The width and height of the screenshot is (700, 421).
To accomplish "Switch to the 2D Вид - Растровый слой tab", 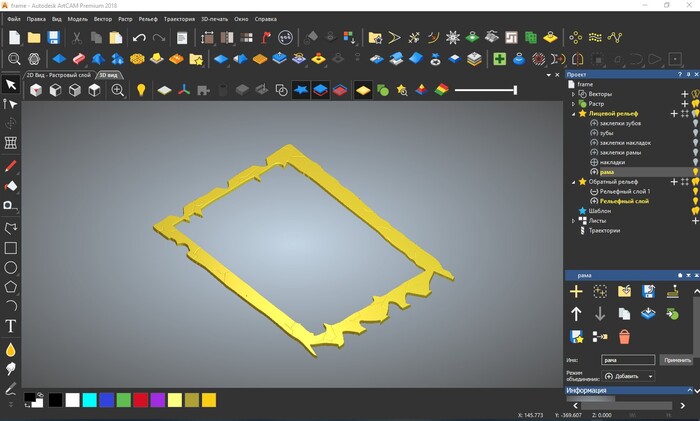I will pos(58,75).
